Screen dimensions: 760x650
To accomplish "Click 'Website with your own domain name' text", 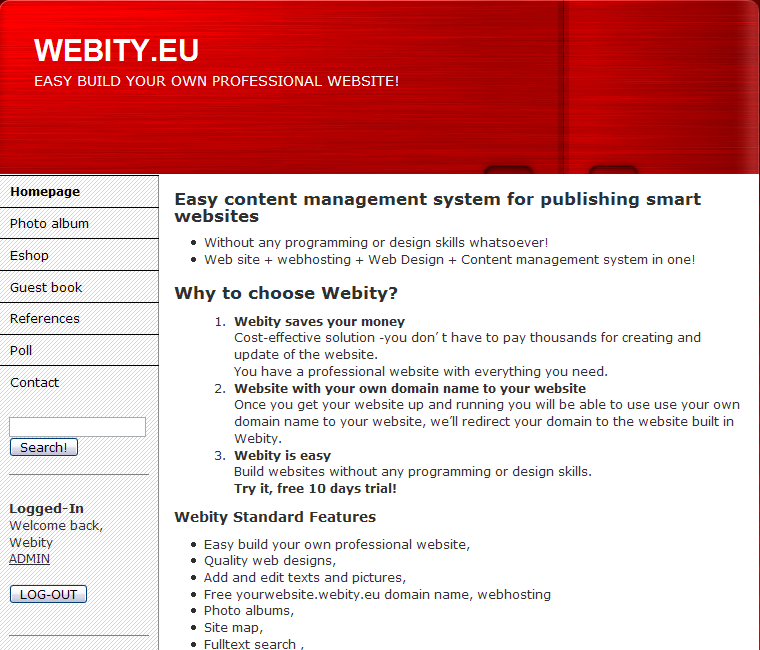I will coord(410,388).
